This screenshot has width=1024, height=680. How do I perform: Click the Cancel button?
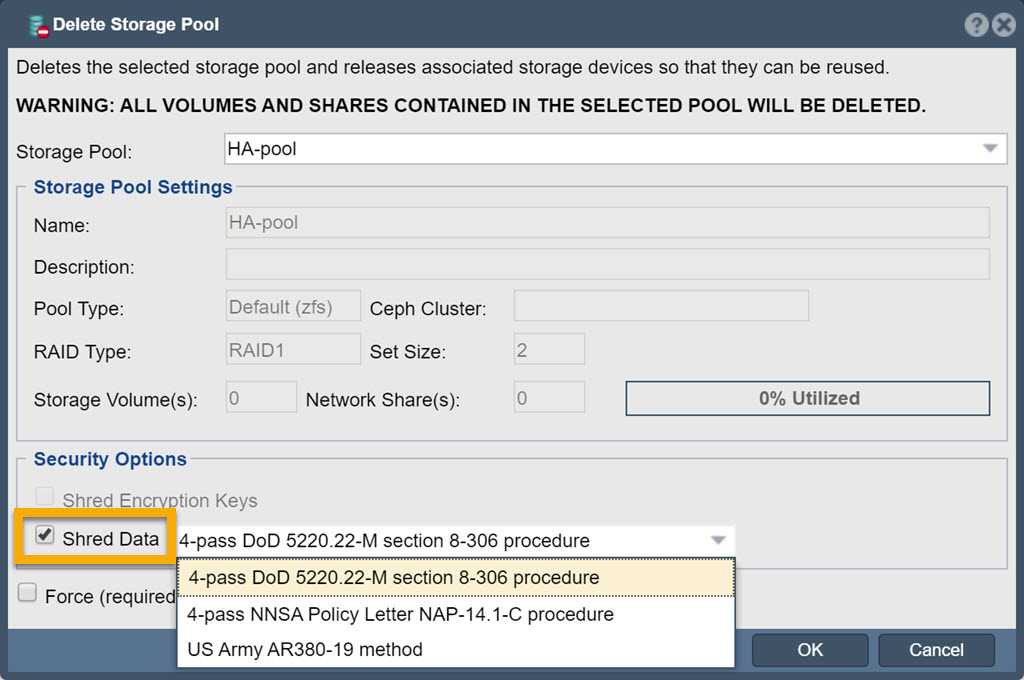click(936, 650)
